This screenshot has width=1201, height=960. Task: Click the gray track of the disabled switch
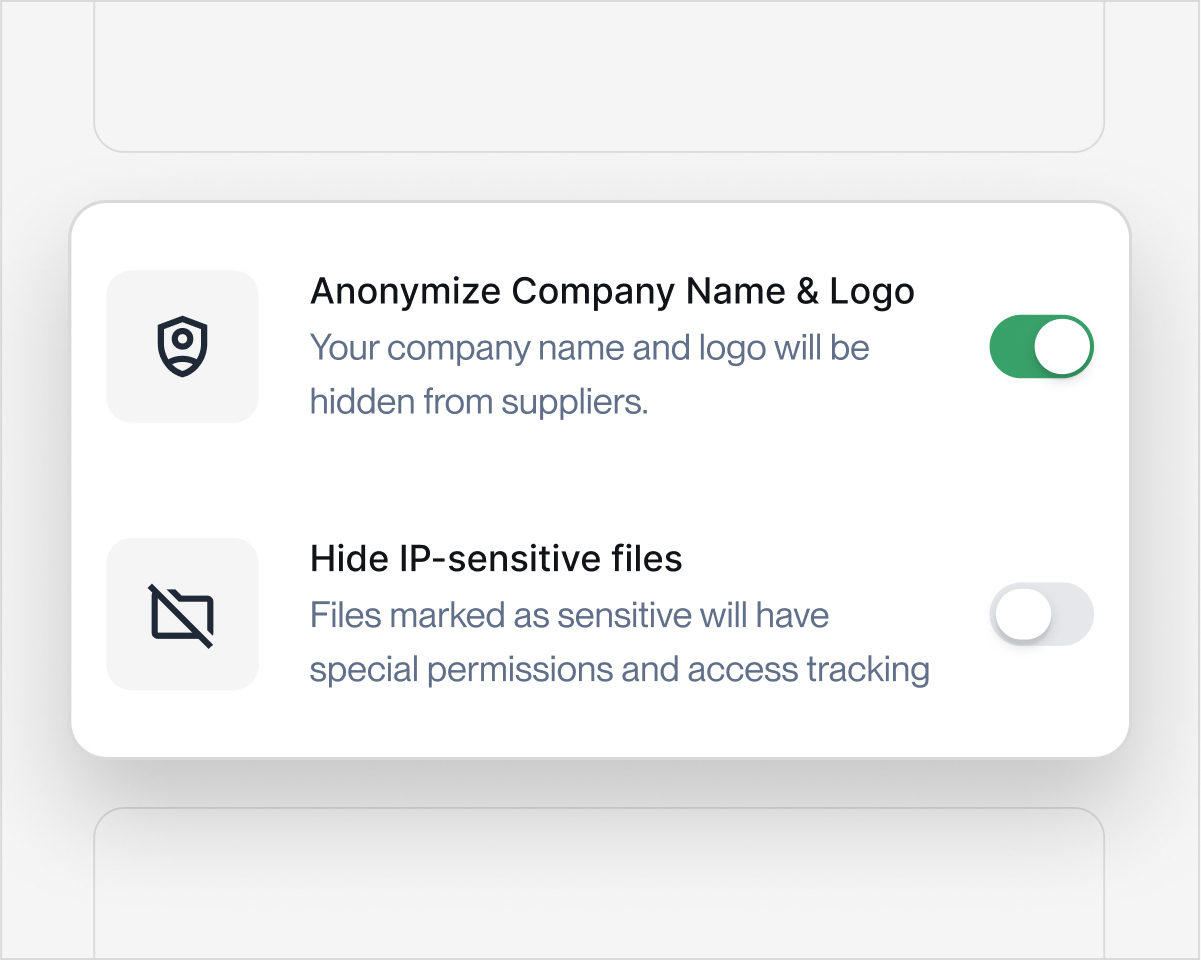pos(1072,614)
